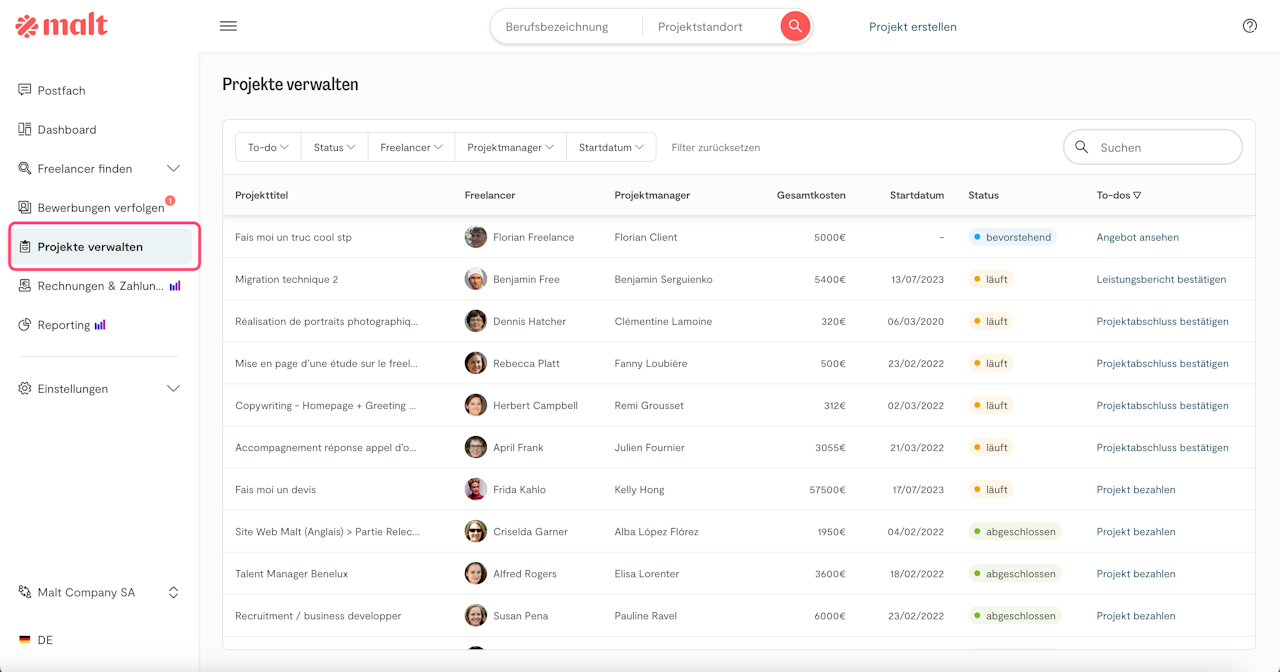The width and height of the screenshot is (1280, 672).
Task: Open the Projektmanager filter dropdown
Action: [x=510, y=147]
